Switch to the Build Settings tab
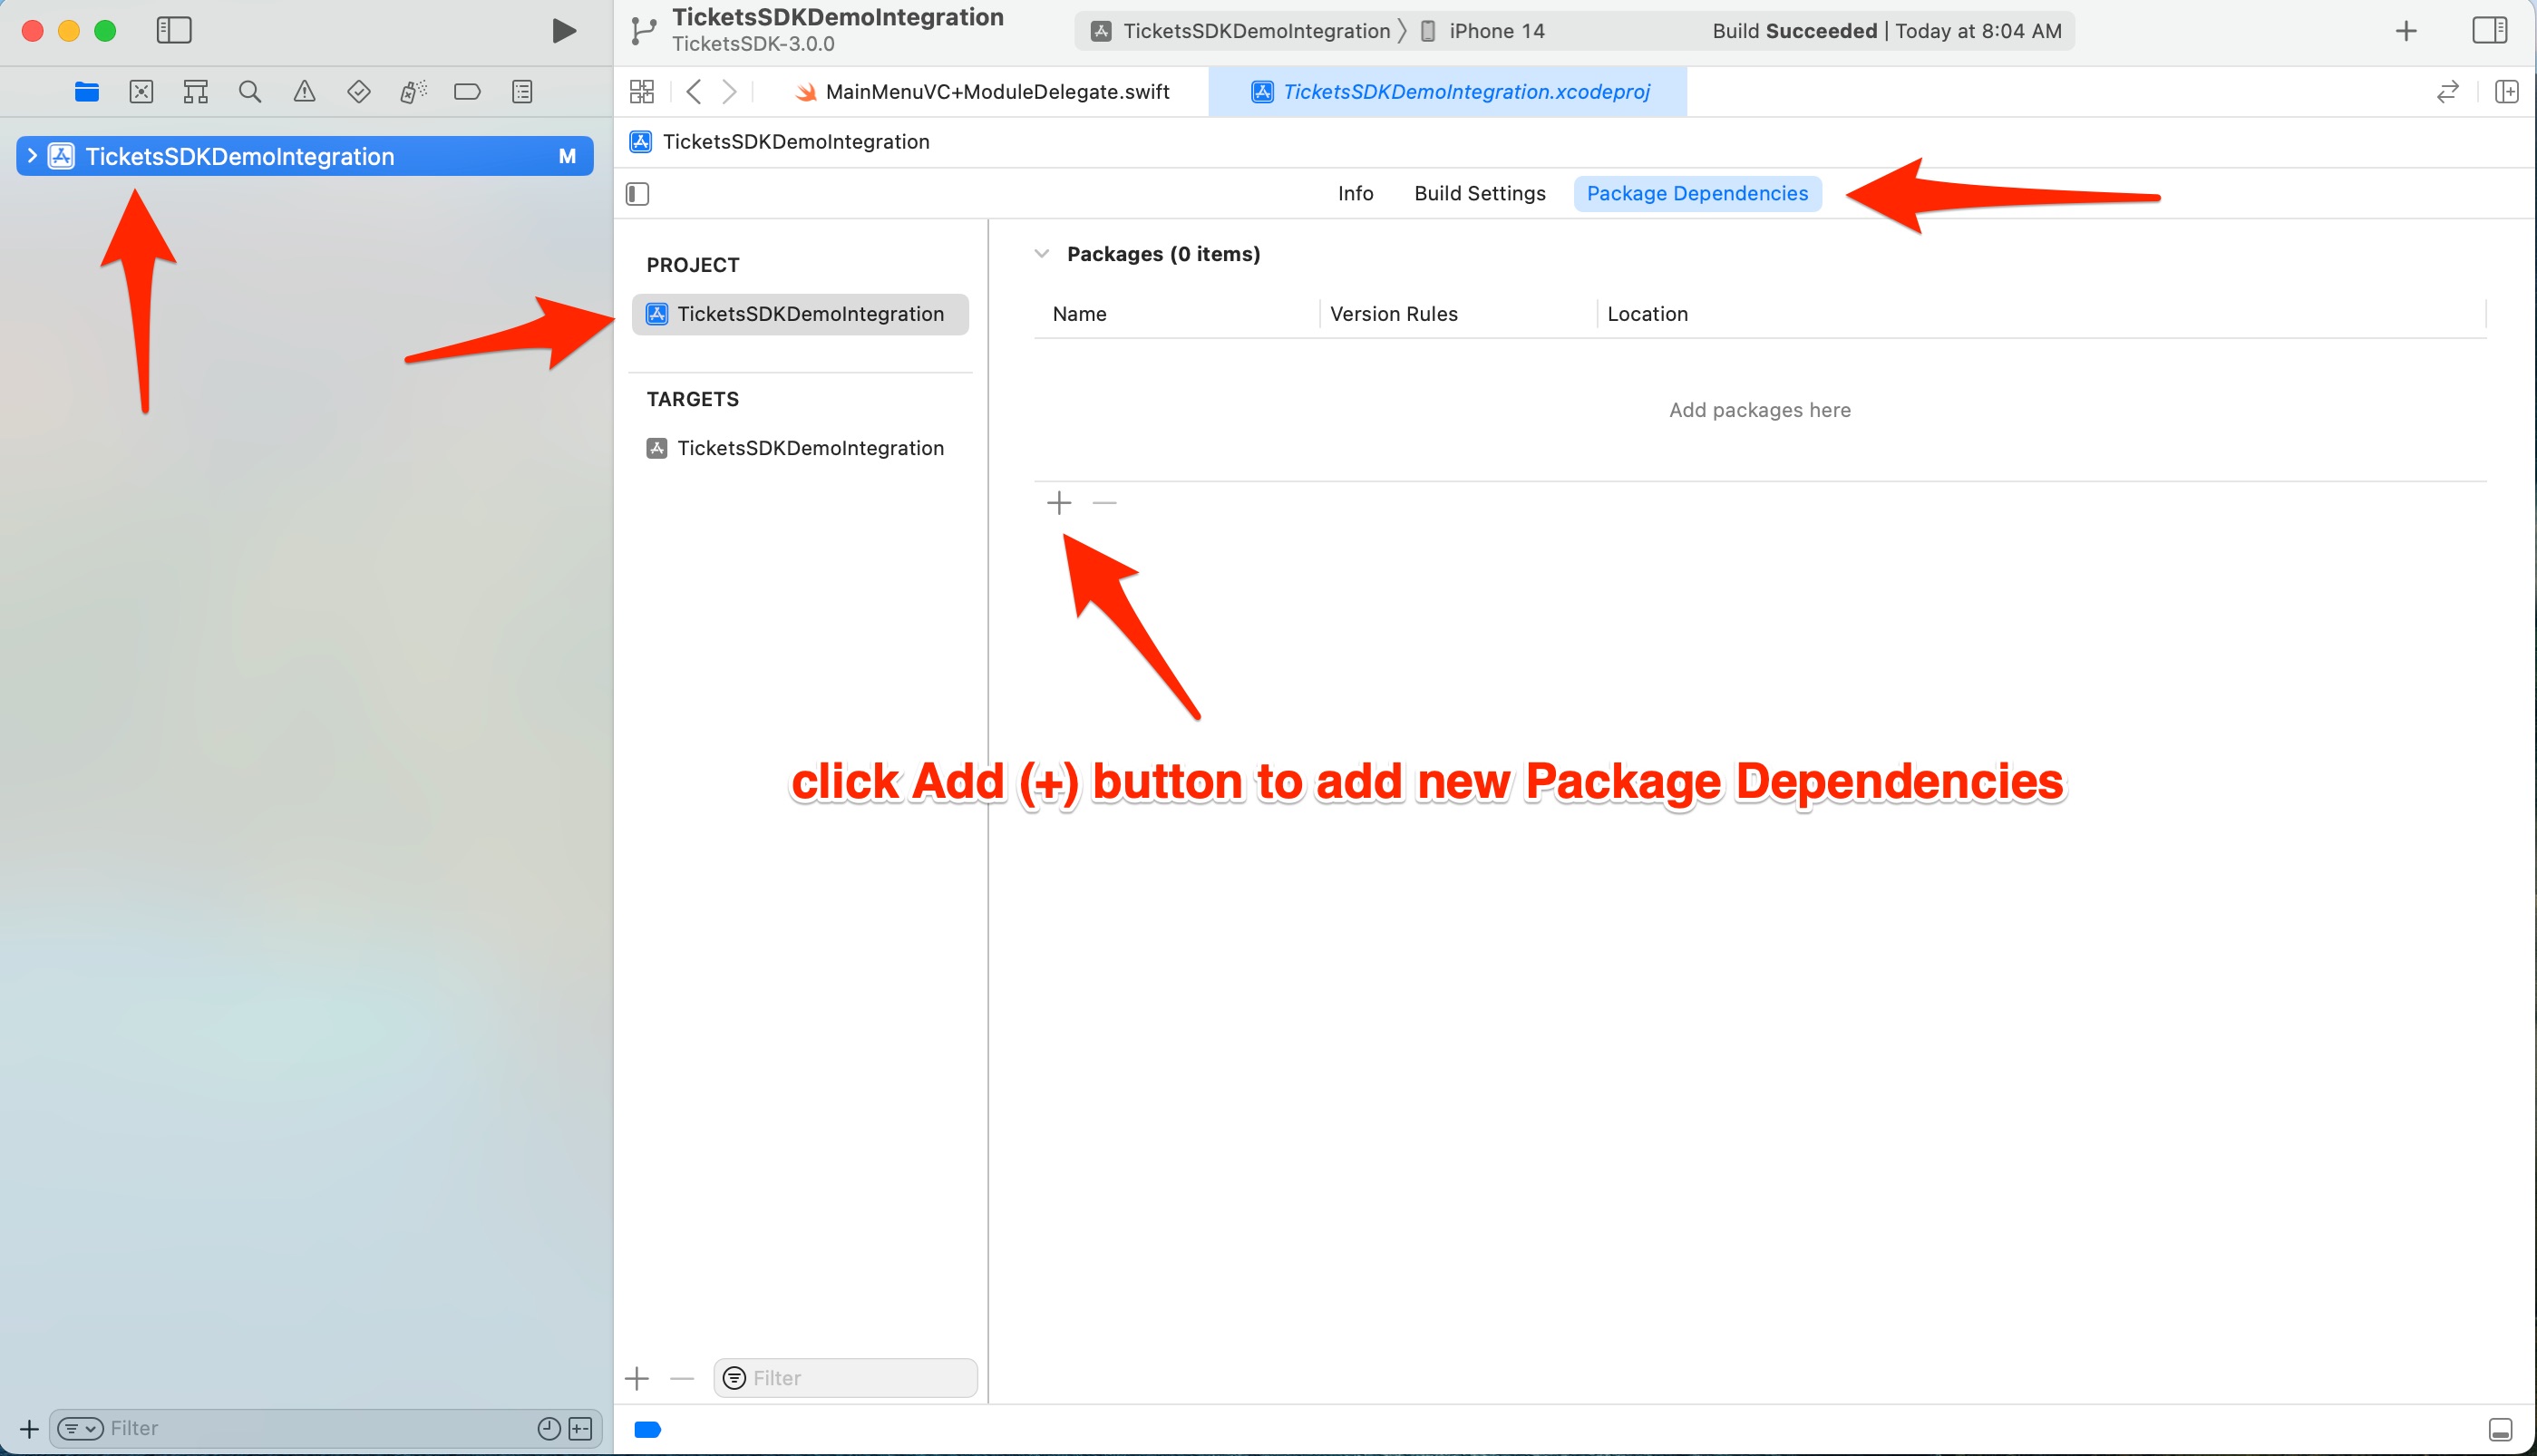The height and width of the screenshot is (1456, 2537). pos(1479,194)
